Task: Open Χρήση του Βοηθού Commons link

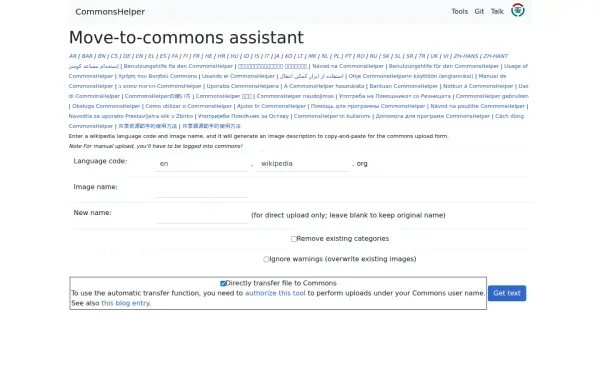Action: click(x=158, y=76)
